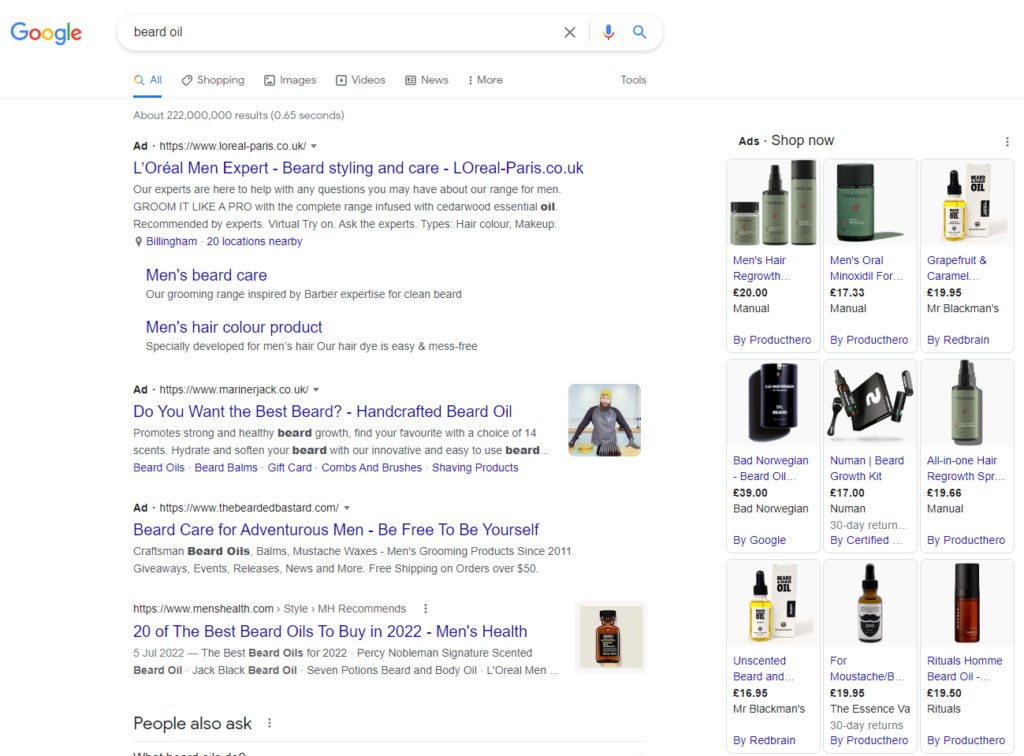Click Men's Oral Minoxidil product image
Screen dimensions: 1024x756
tap(870, 203)
